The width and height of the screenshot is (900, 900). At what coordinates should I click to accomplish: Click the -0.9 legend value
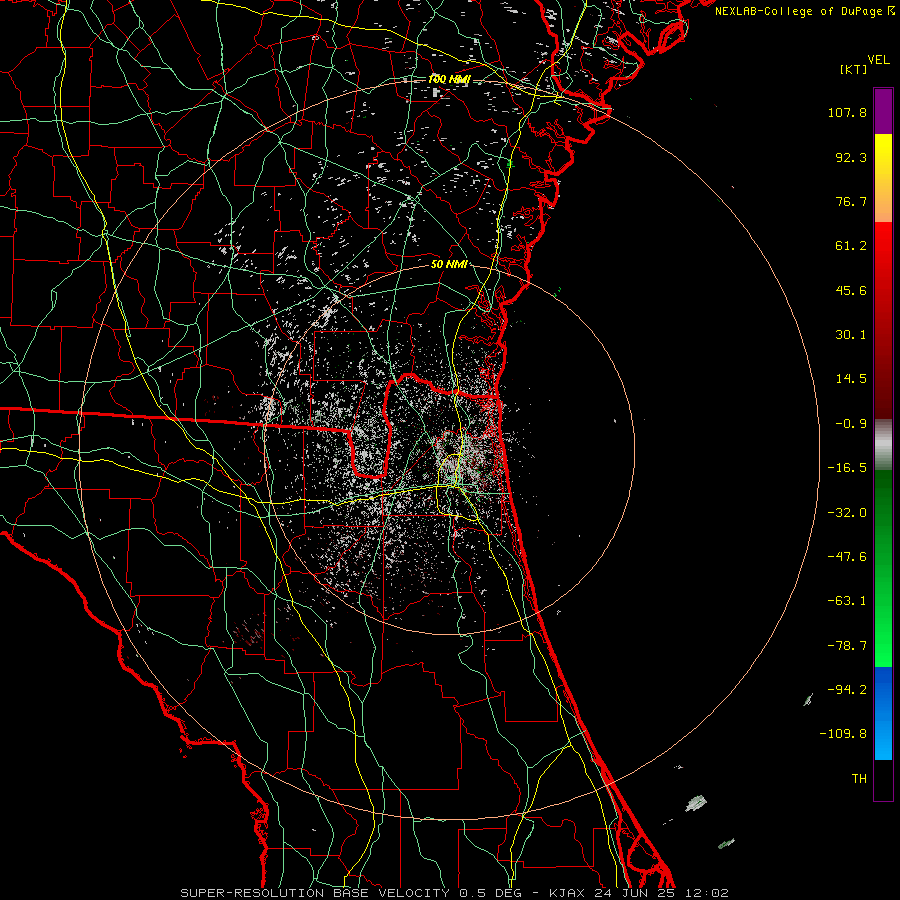[x=851, y=424]
